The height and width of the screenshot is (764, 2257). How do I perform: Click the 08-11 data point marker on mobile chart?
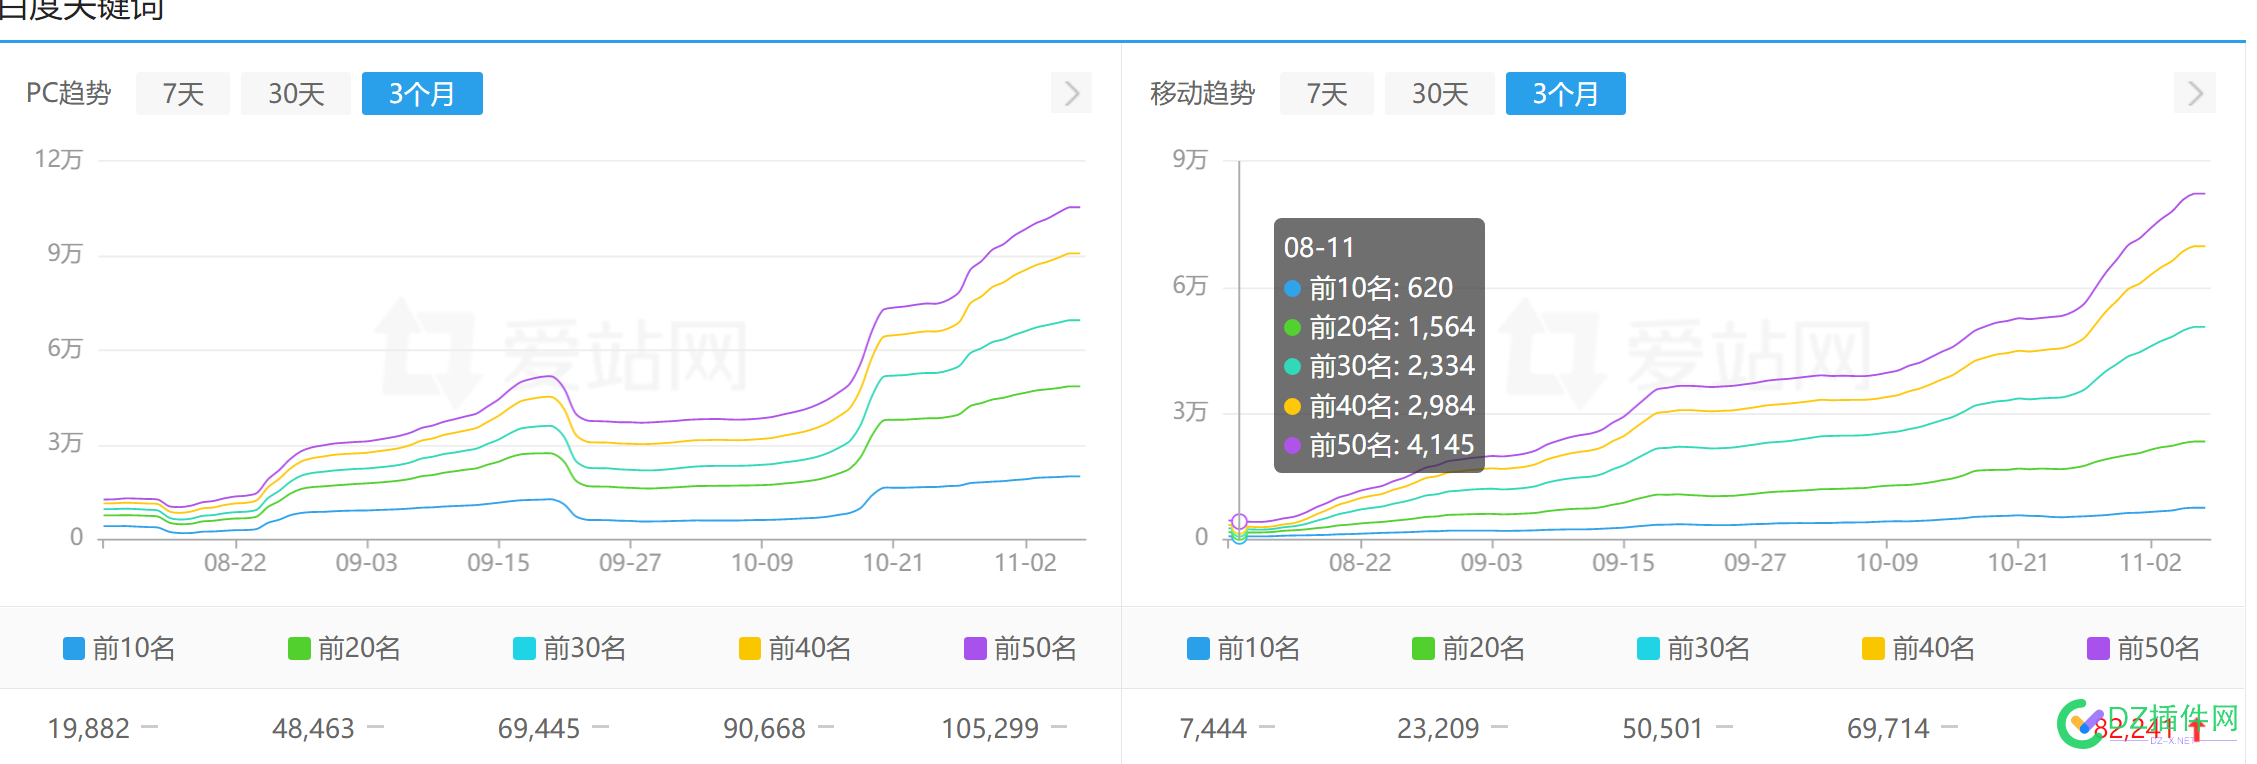[1239, 521]
